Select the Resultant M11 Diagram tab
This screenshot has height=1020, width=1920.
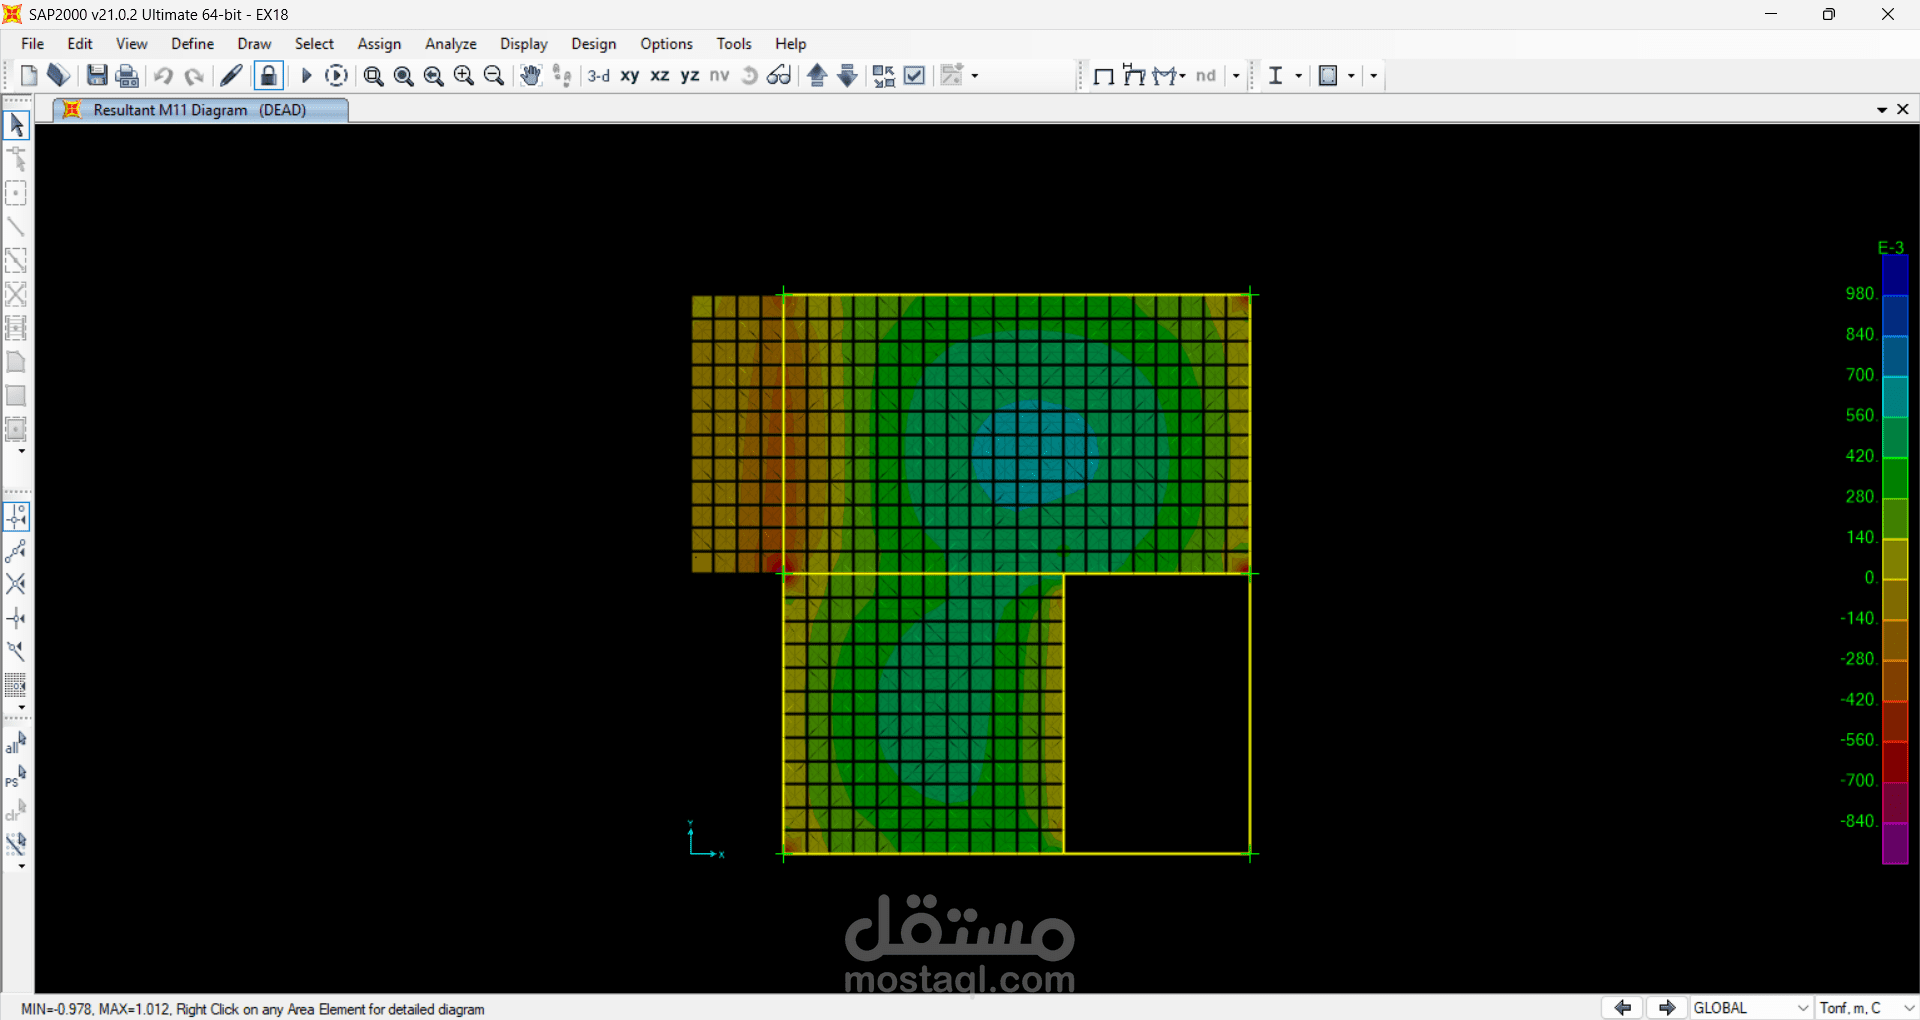pos(199,110)
